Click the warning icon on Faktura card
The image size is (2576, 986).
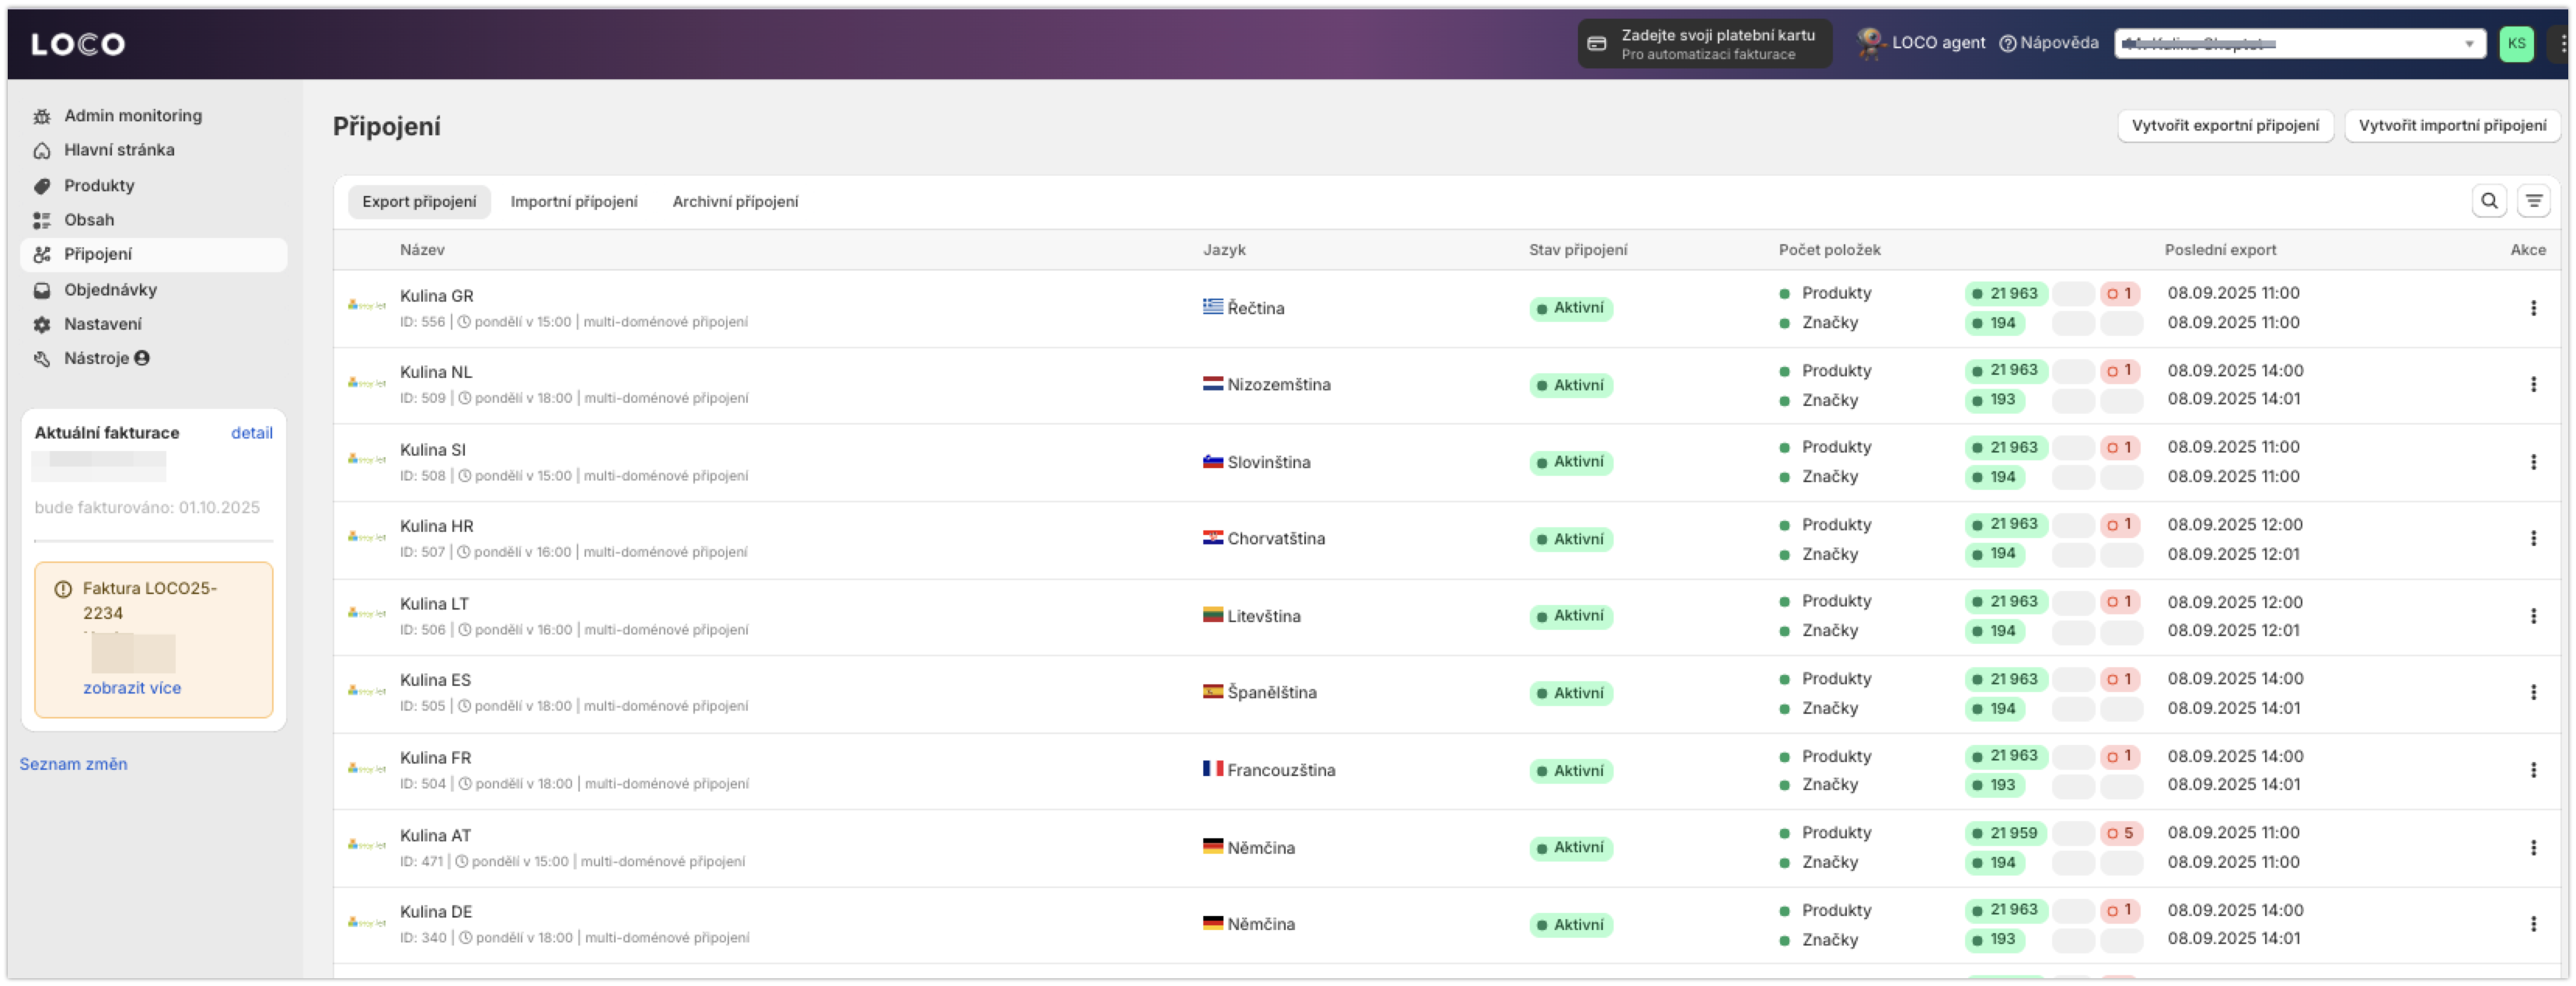[x=62, y=589]
